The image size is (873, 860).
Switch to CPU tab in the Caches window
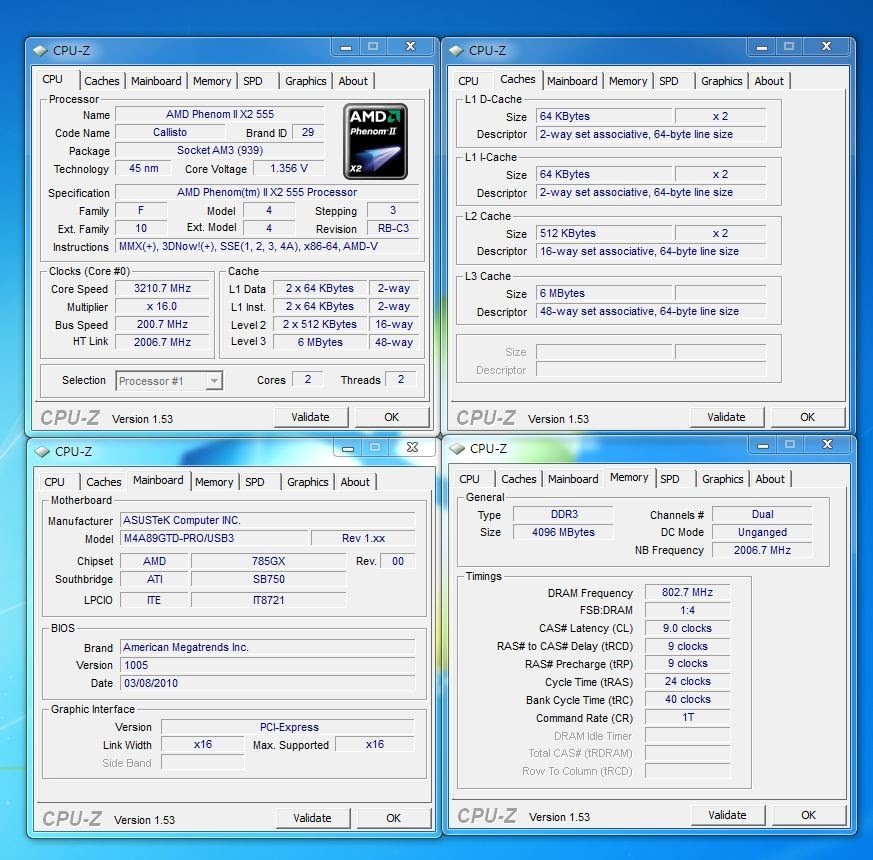[468, 81]
